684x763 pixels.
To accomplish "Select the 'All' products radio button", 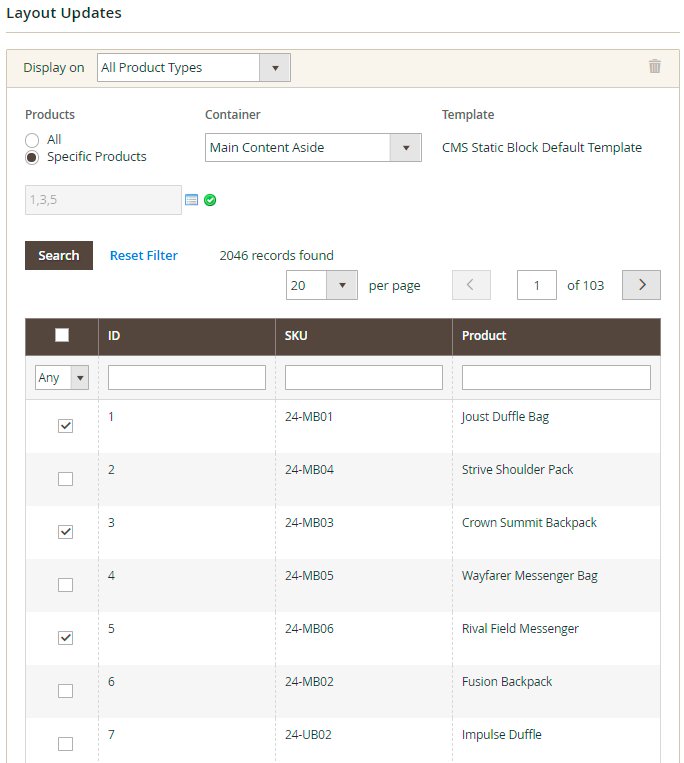I will [33, 140].
